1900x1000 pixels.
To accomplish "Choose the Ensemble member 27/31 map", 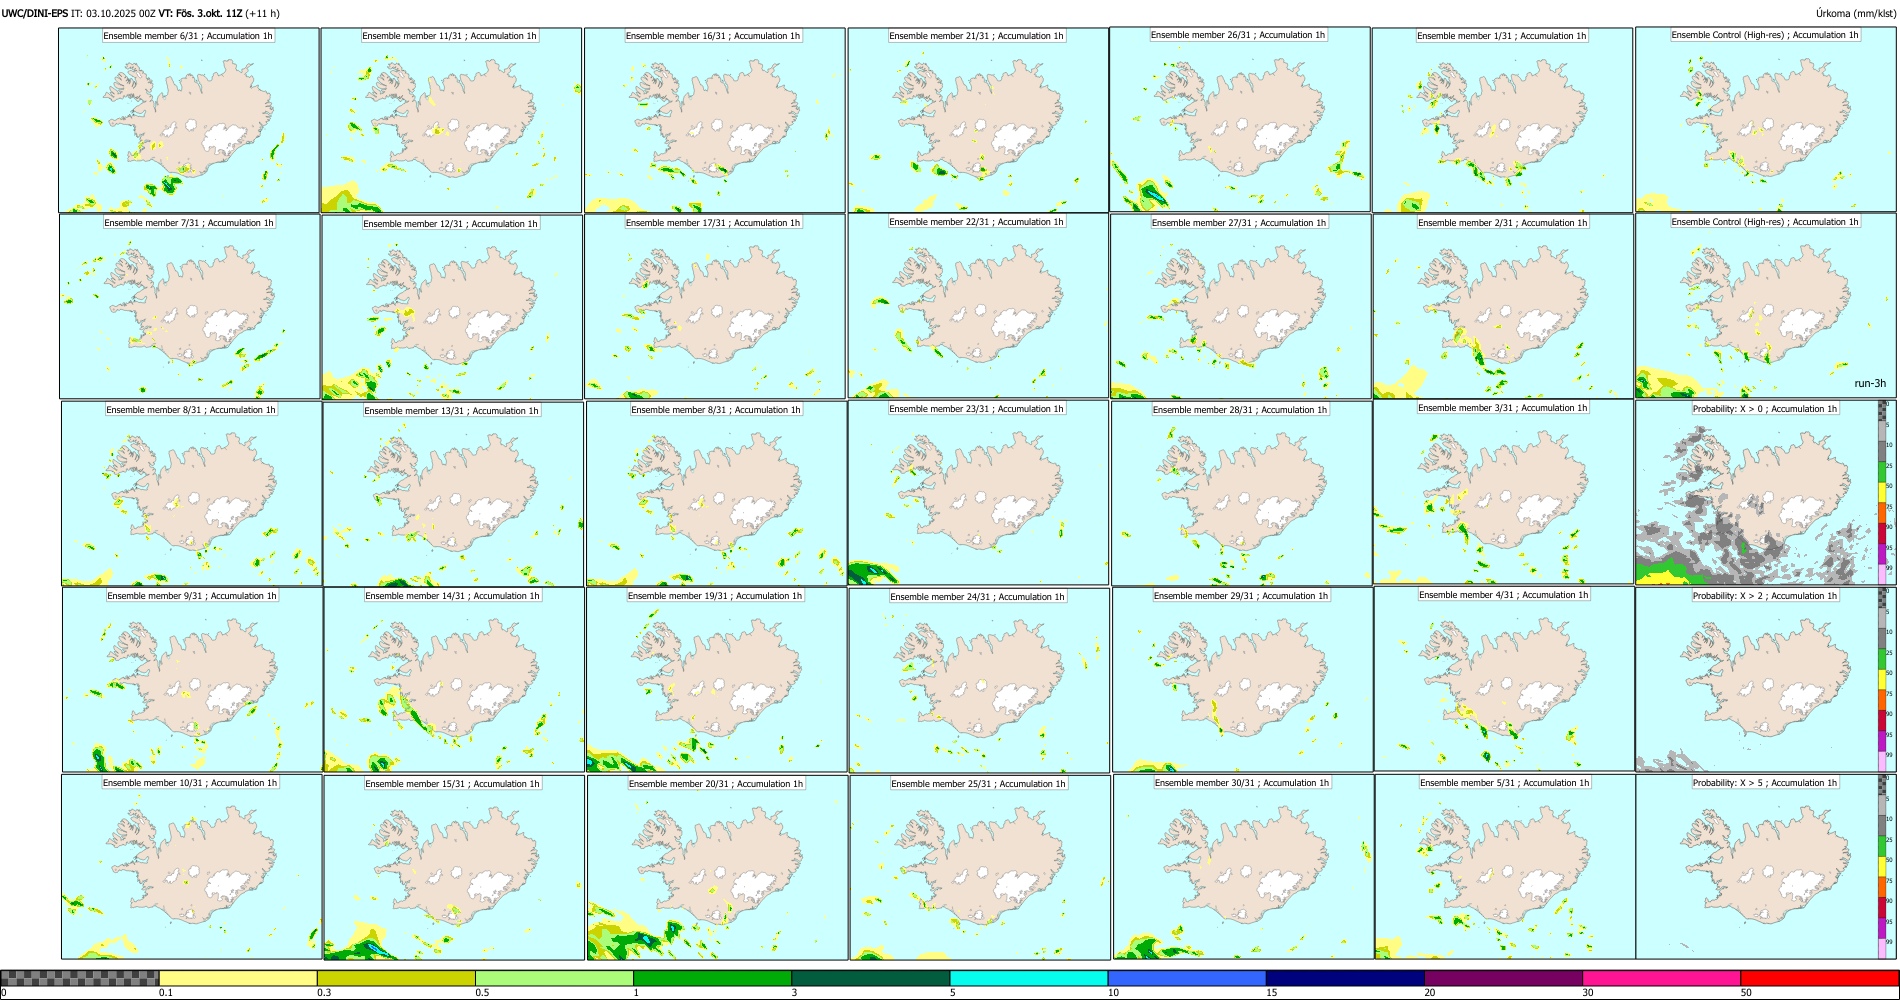I will [1241, 307].
